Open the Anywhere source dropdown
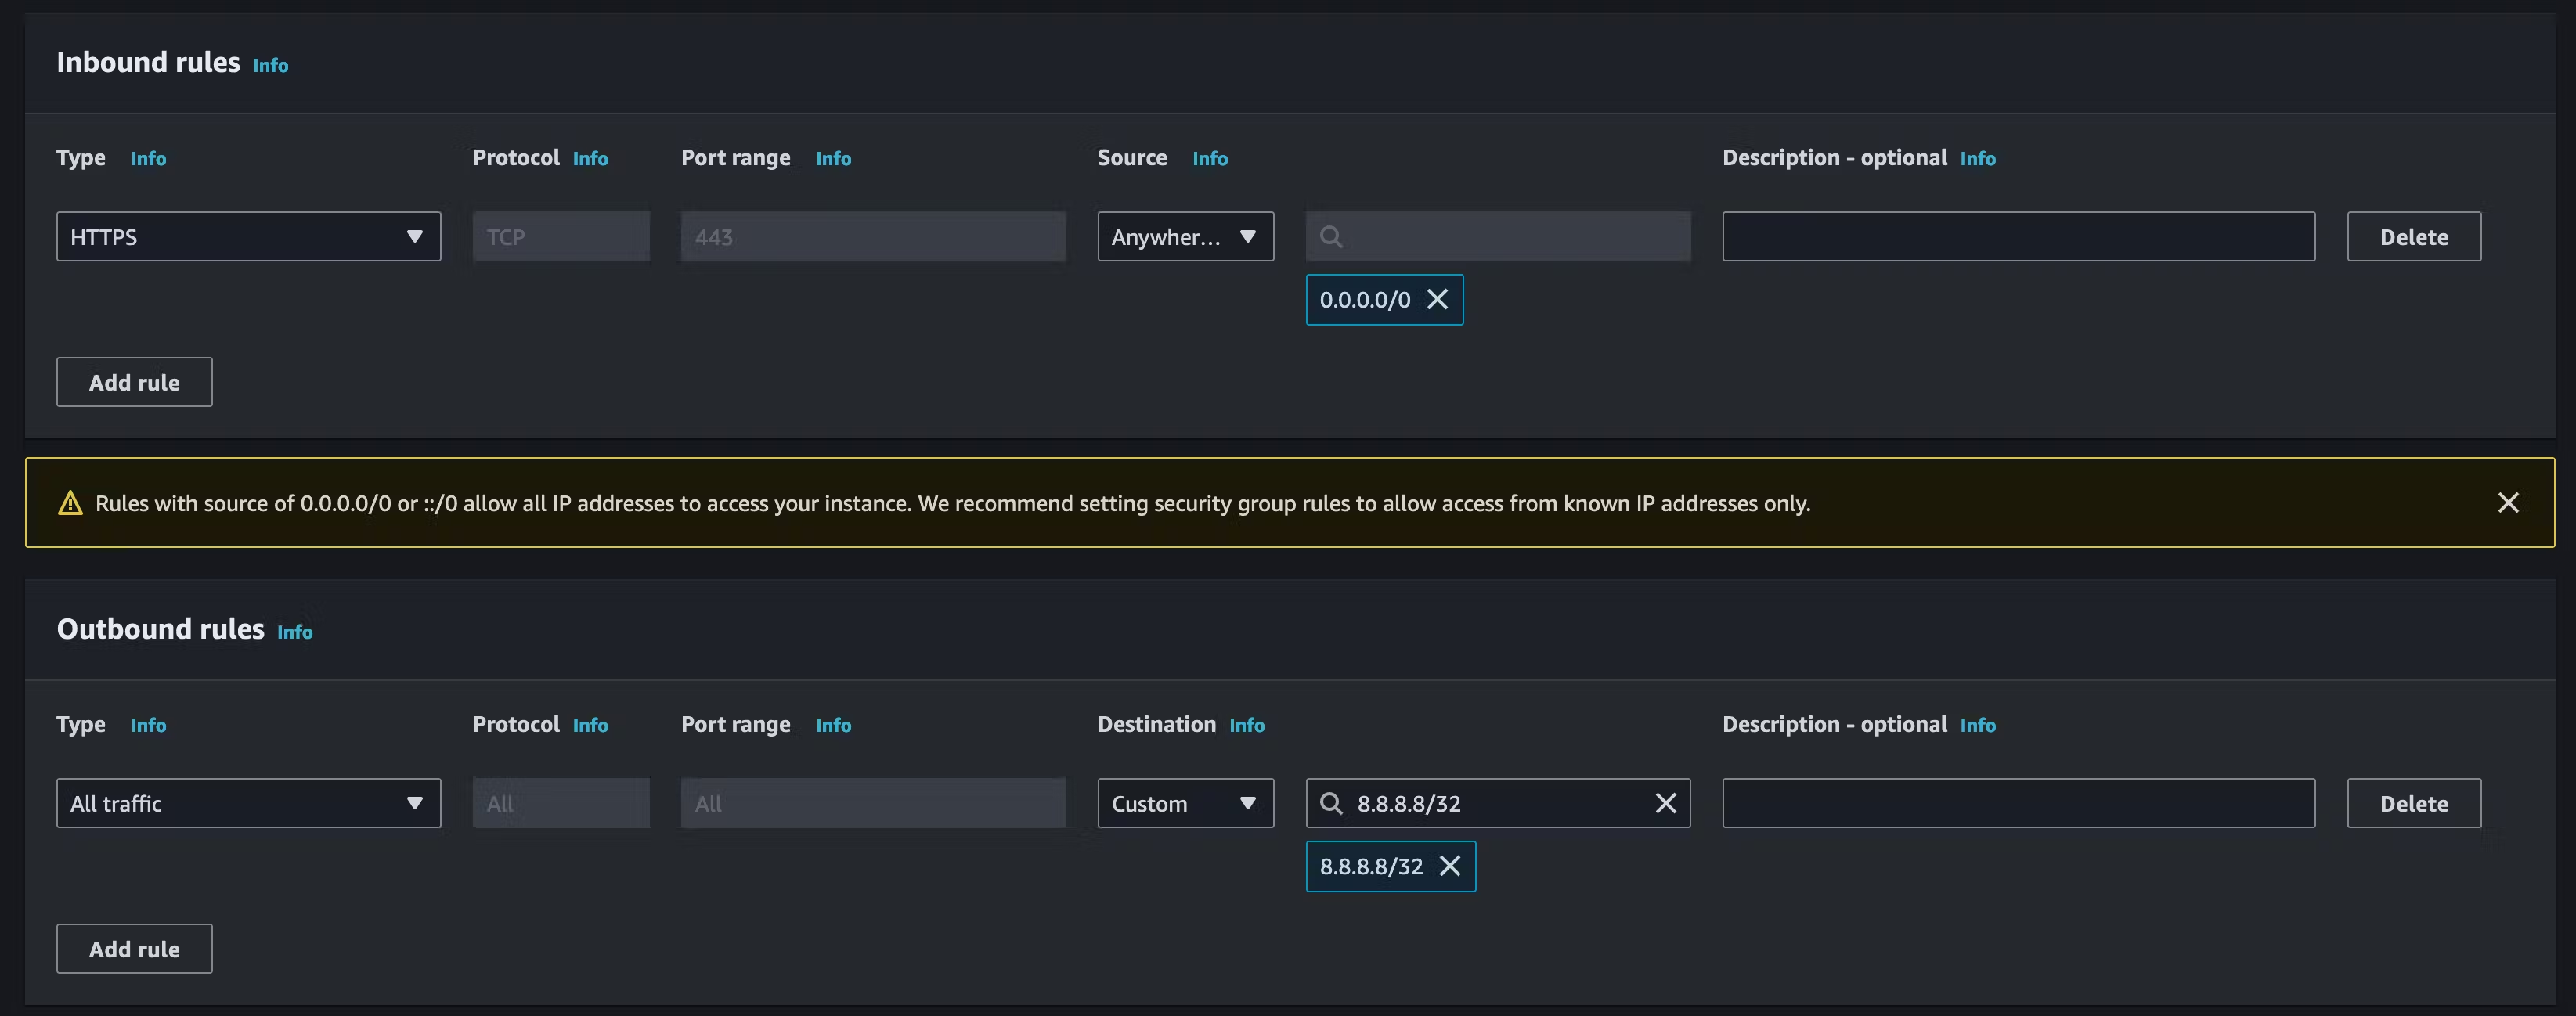Image resolution: width=2576 pixels, height=1016 pixels. coord(1185,236)
